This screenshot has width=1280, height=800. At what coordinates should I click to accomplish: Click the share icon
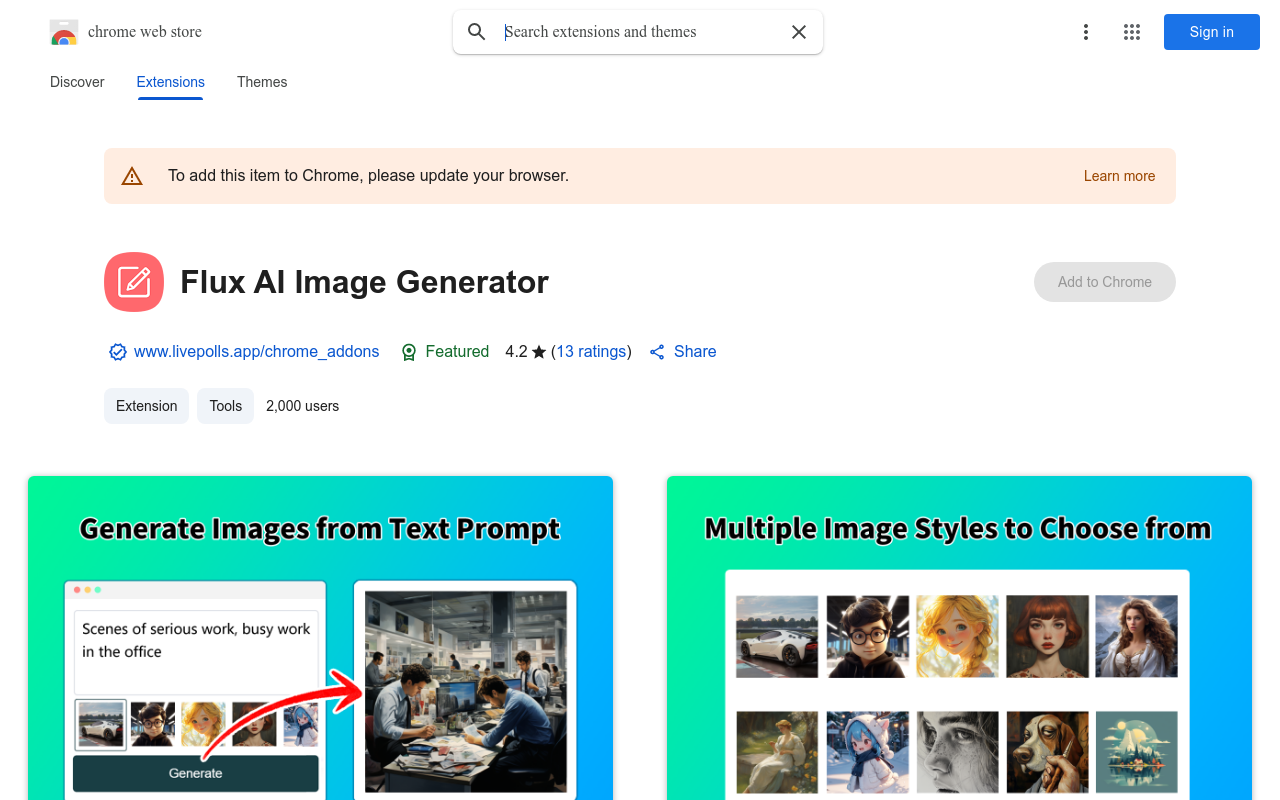click(x=657, y=352)
